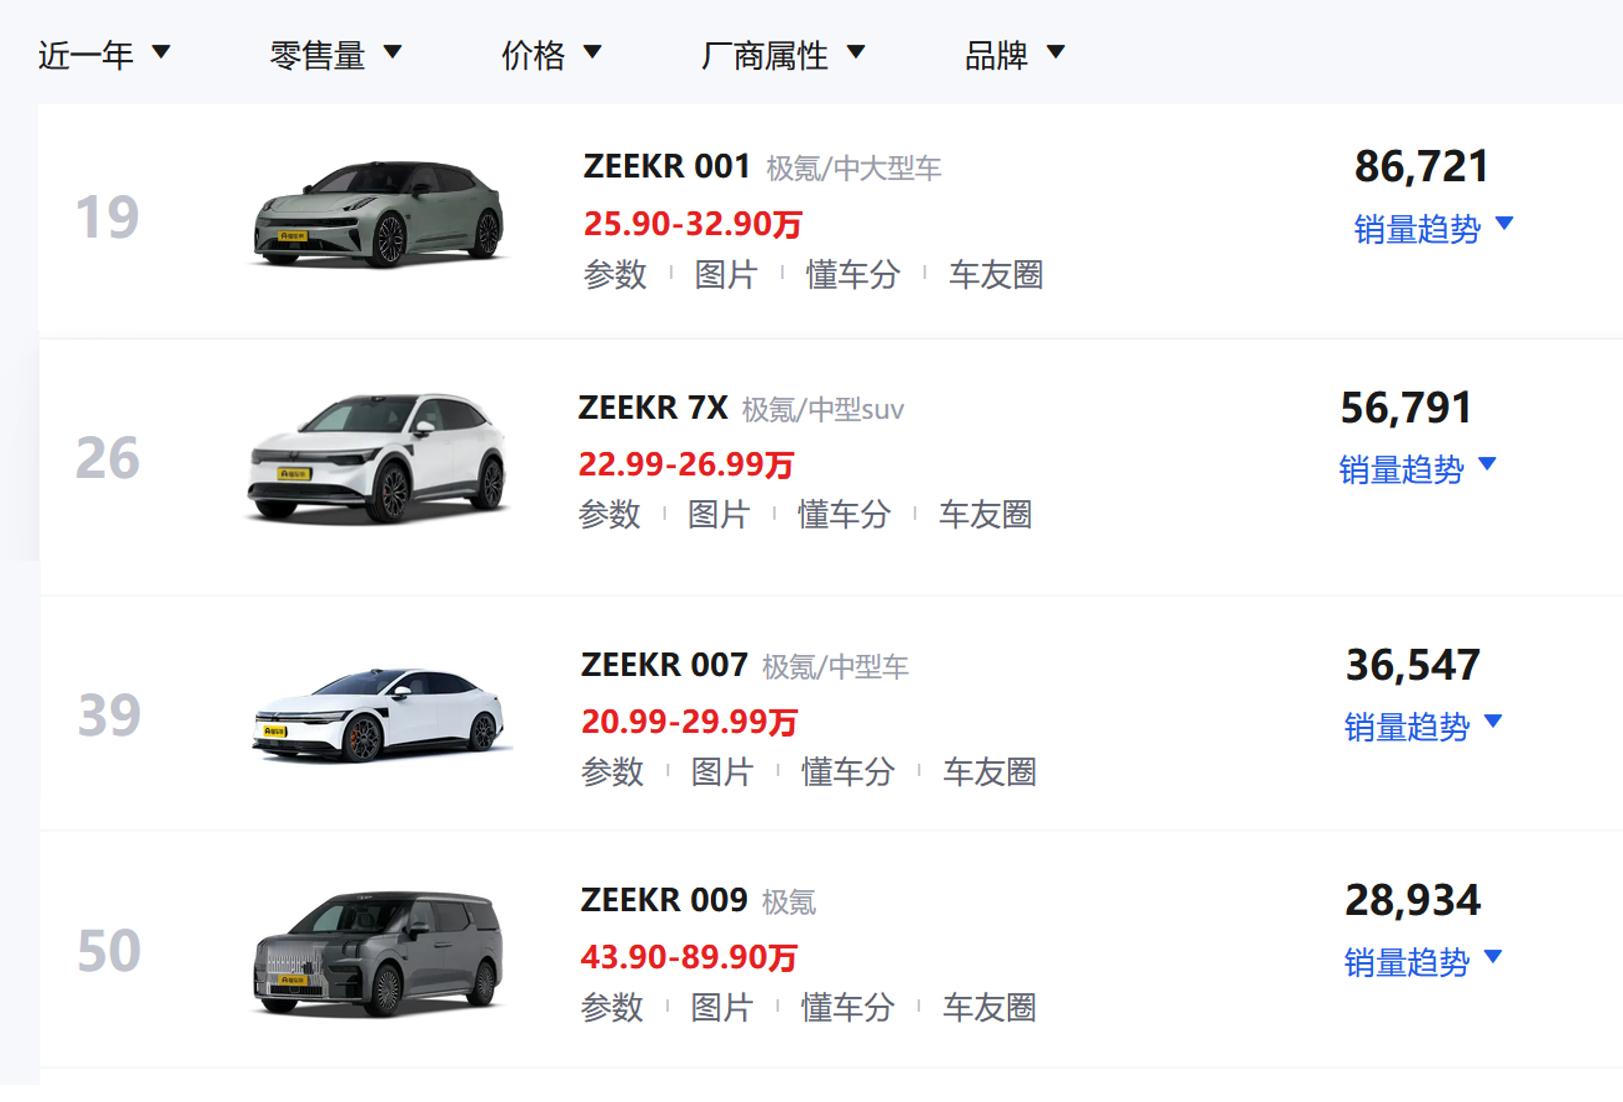1623x1102 pixels.
Task: Click the ZEEKR 7X car image
Action: tap(379, 457)
